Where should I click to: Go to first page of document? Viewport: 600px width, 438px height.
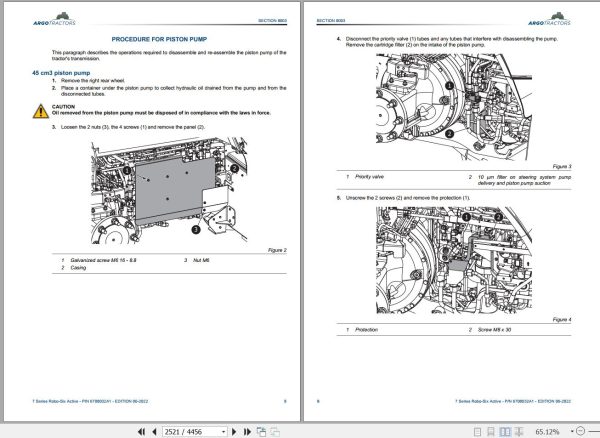coord(141,431)
